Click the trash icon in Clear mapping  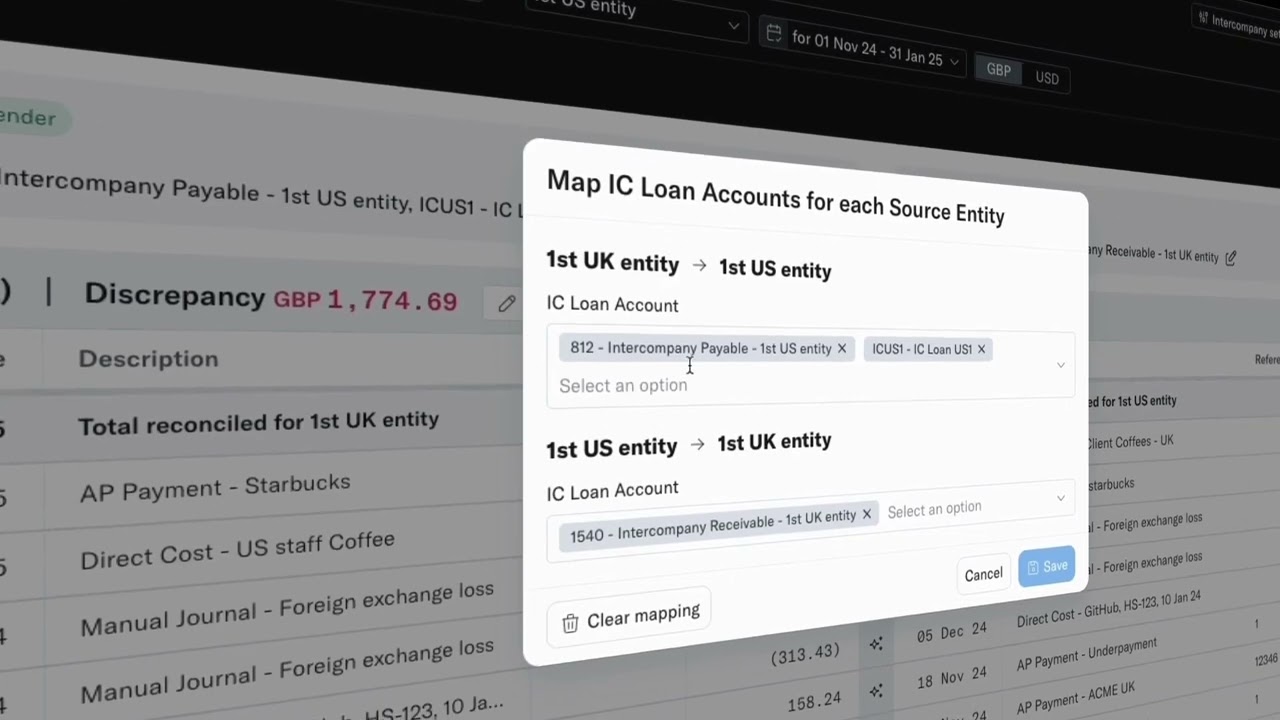(x=570, y=623)
